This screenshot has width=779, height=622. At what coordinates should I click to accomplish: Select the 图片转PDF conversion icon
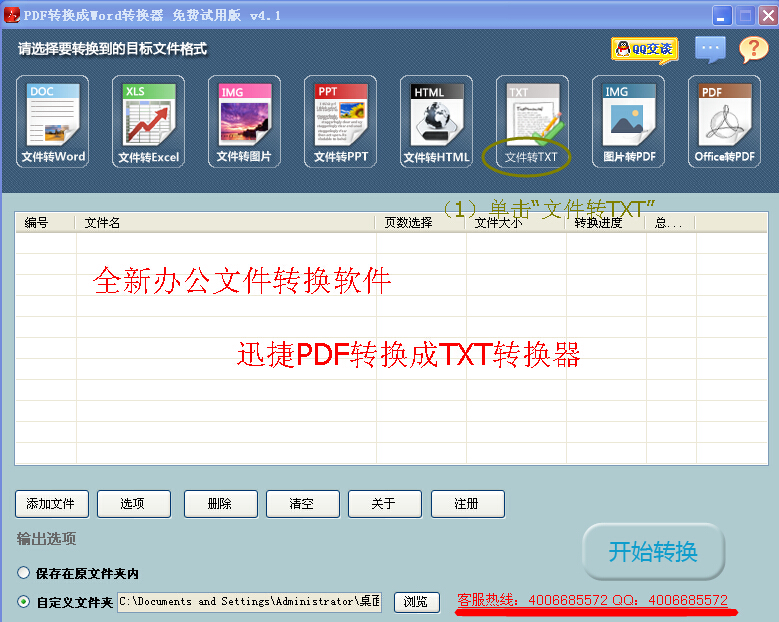(628, 121)
